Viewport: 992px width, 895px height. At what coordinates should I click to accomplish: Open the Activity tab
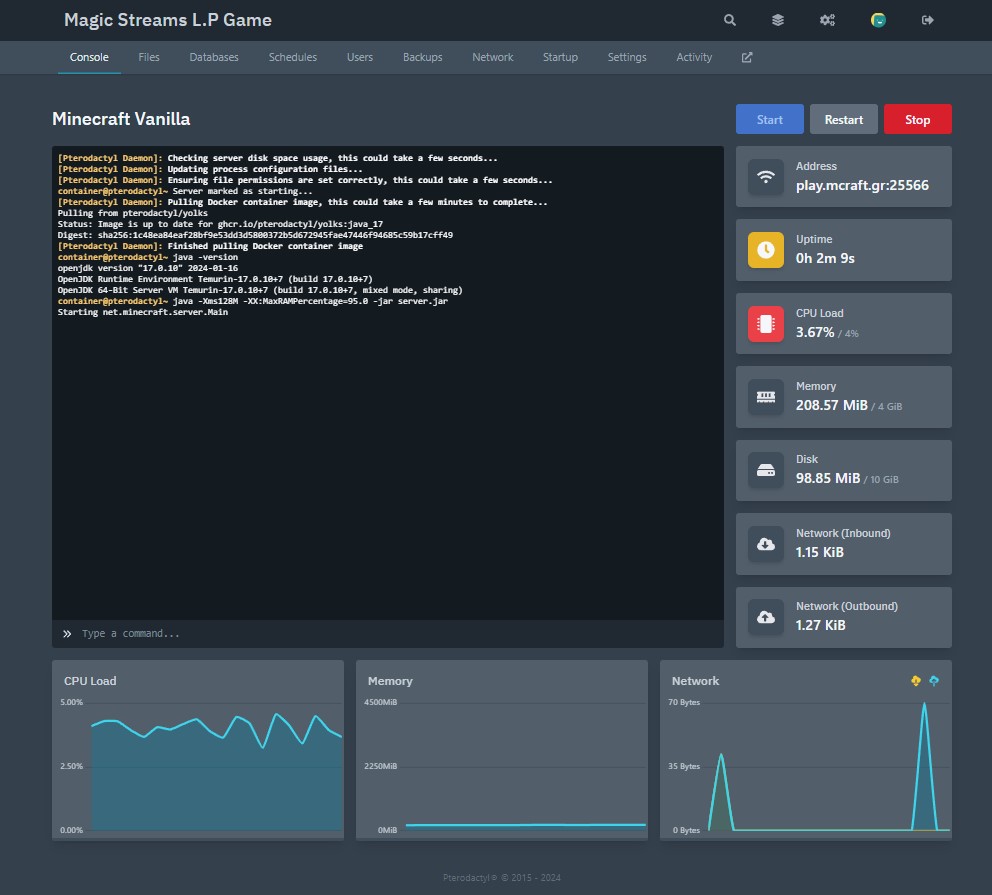(x=694, y=57)
